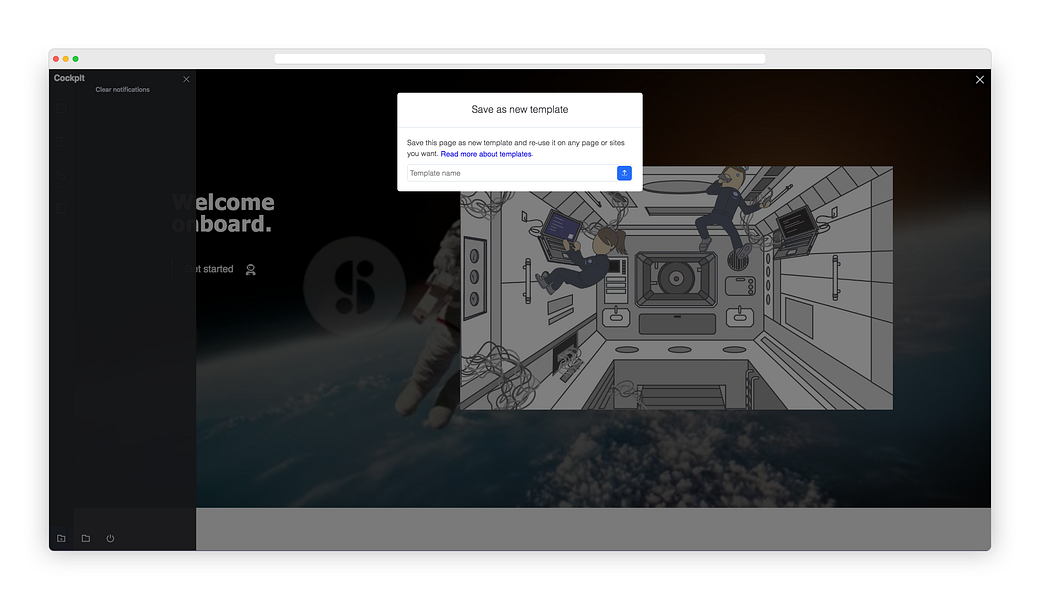Viewport: 1040px width, 600px height.
Task: Click the space station illustration image
Action: tap(677, 288)
